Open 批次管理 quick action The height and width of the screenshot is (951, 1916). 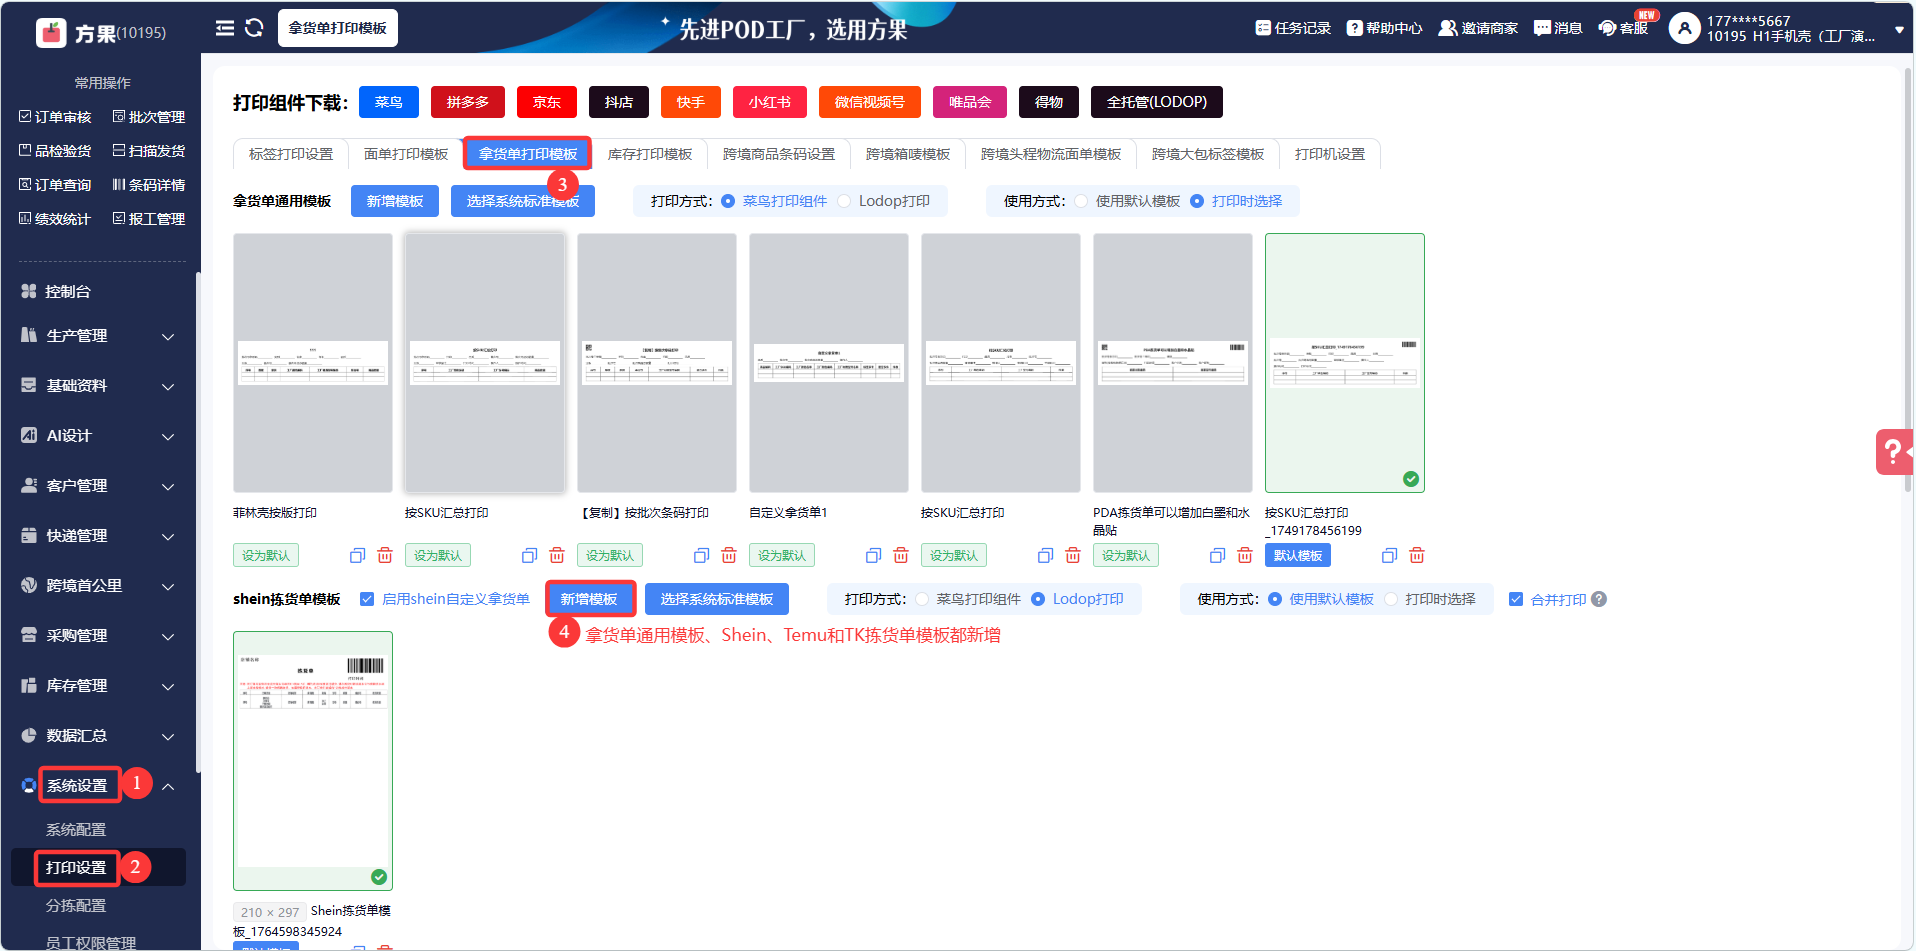click(x=149, y=117)
